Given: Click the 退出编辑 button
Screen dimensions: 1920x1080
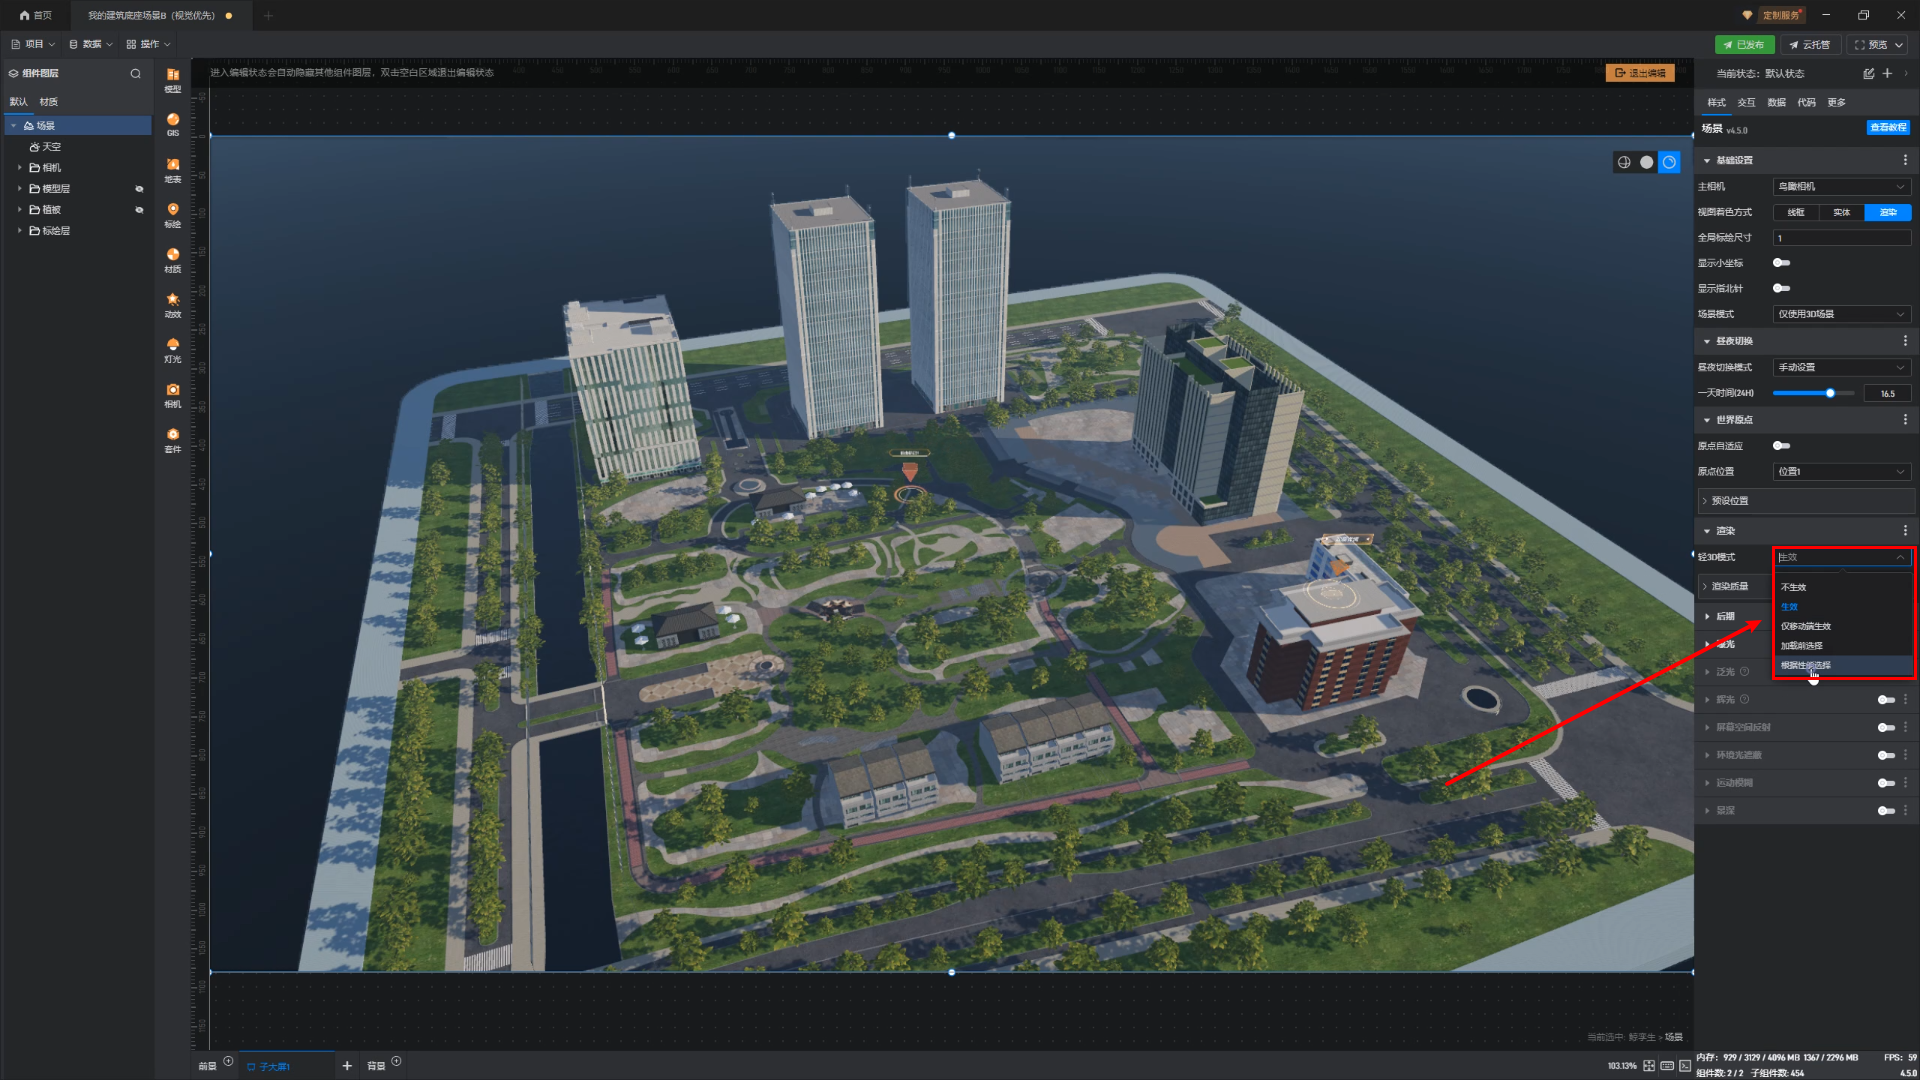Looking at the screenshot, I should tap(1640, 73).
